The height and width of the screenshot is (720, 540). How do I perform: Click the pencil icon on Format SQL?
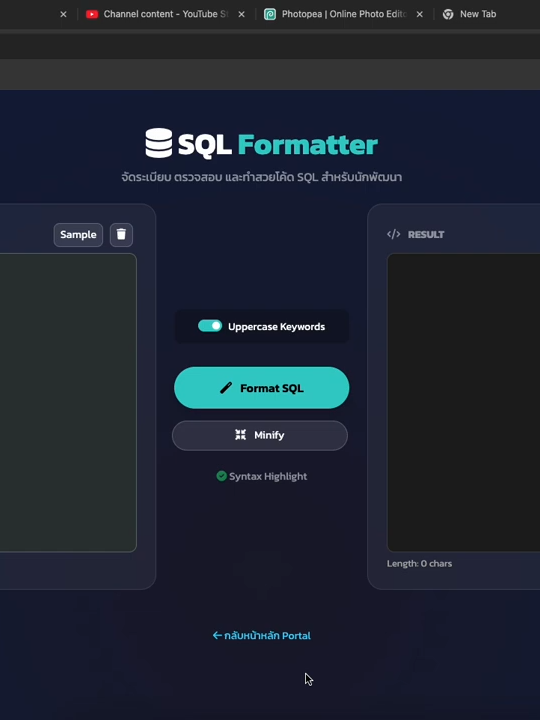[226, 388]
